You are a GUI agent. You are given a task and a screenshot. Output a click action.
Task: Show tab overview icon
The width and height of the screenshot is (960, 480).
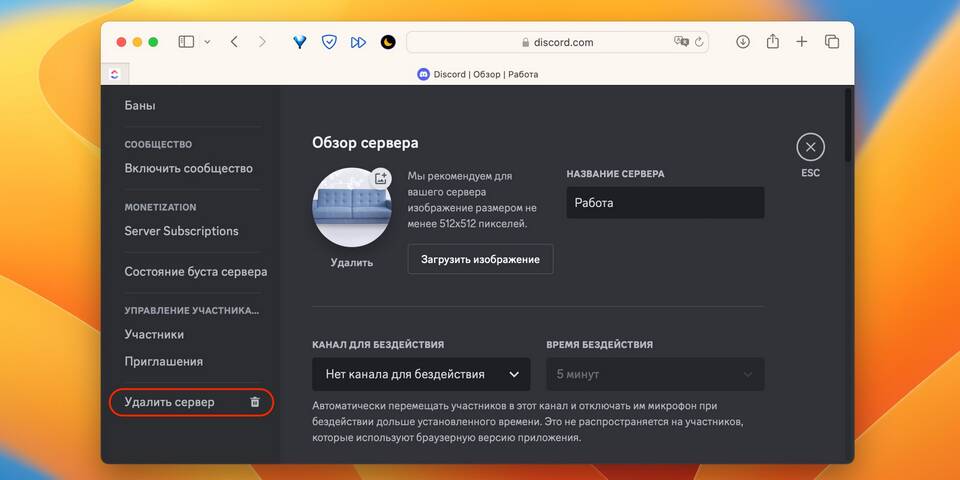pyautogui.click(x=831, y=42)
